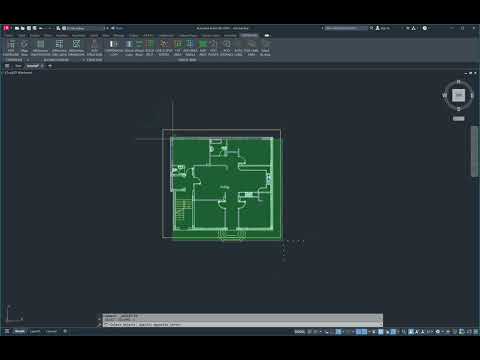
Task: Click the W compass letter on ViewCube
Action: click(444, 95)
